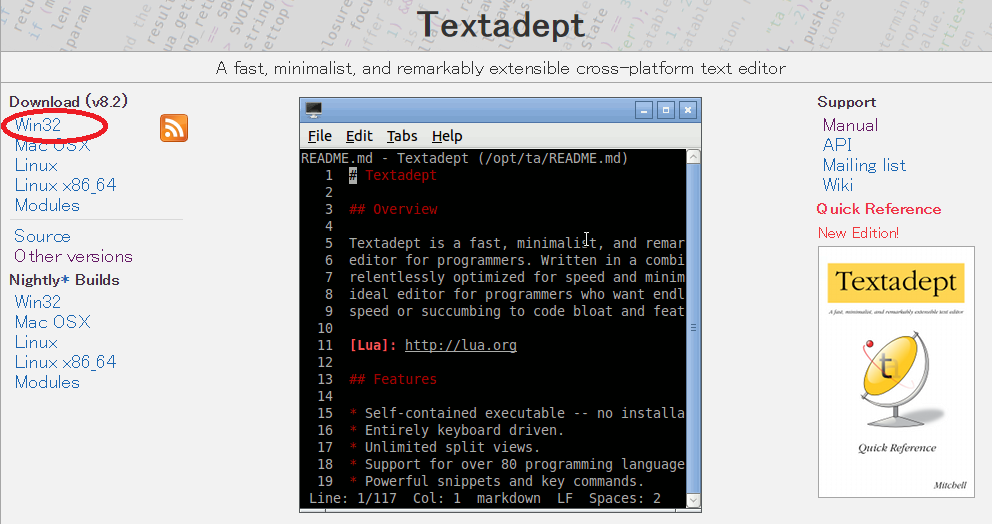Click the '[Lua]:' label on line 11

[x=373, y=346]
